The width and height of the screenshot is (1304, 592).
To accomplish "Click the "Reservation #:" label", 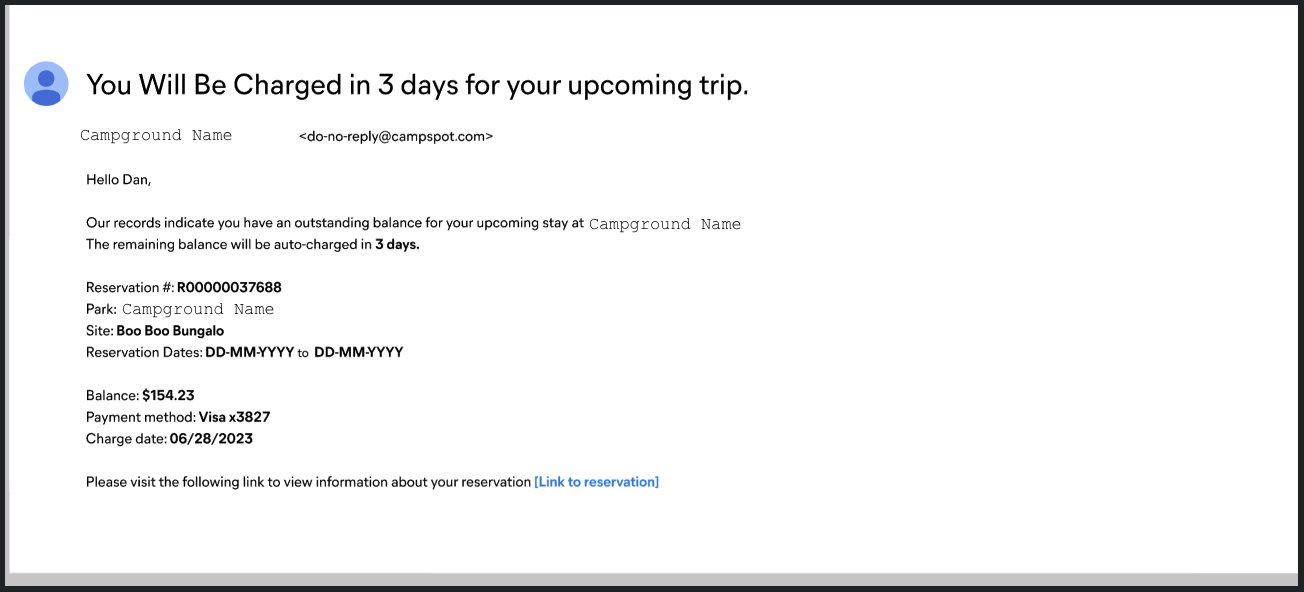I will [x=130, y=288].
